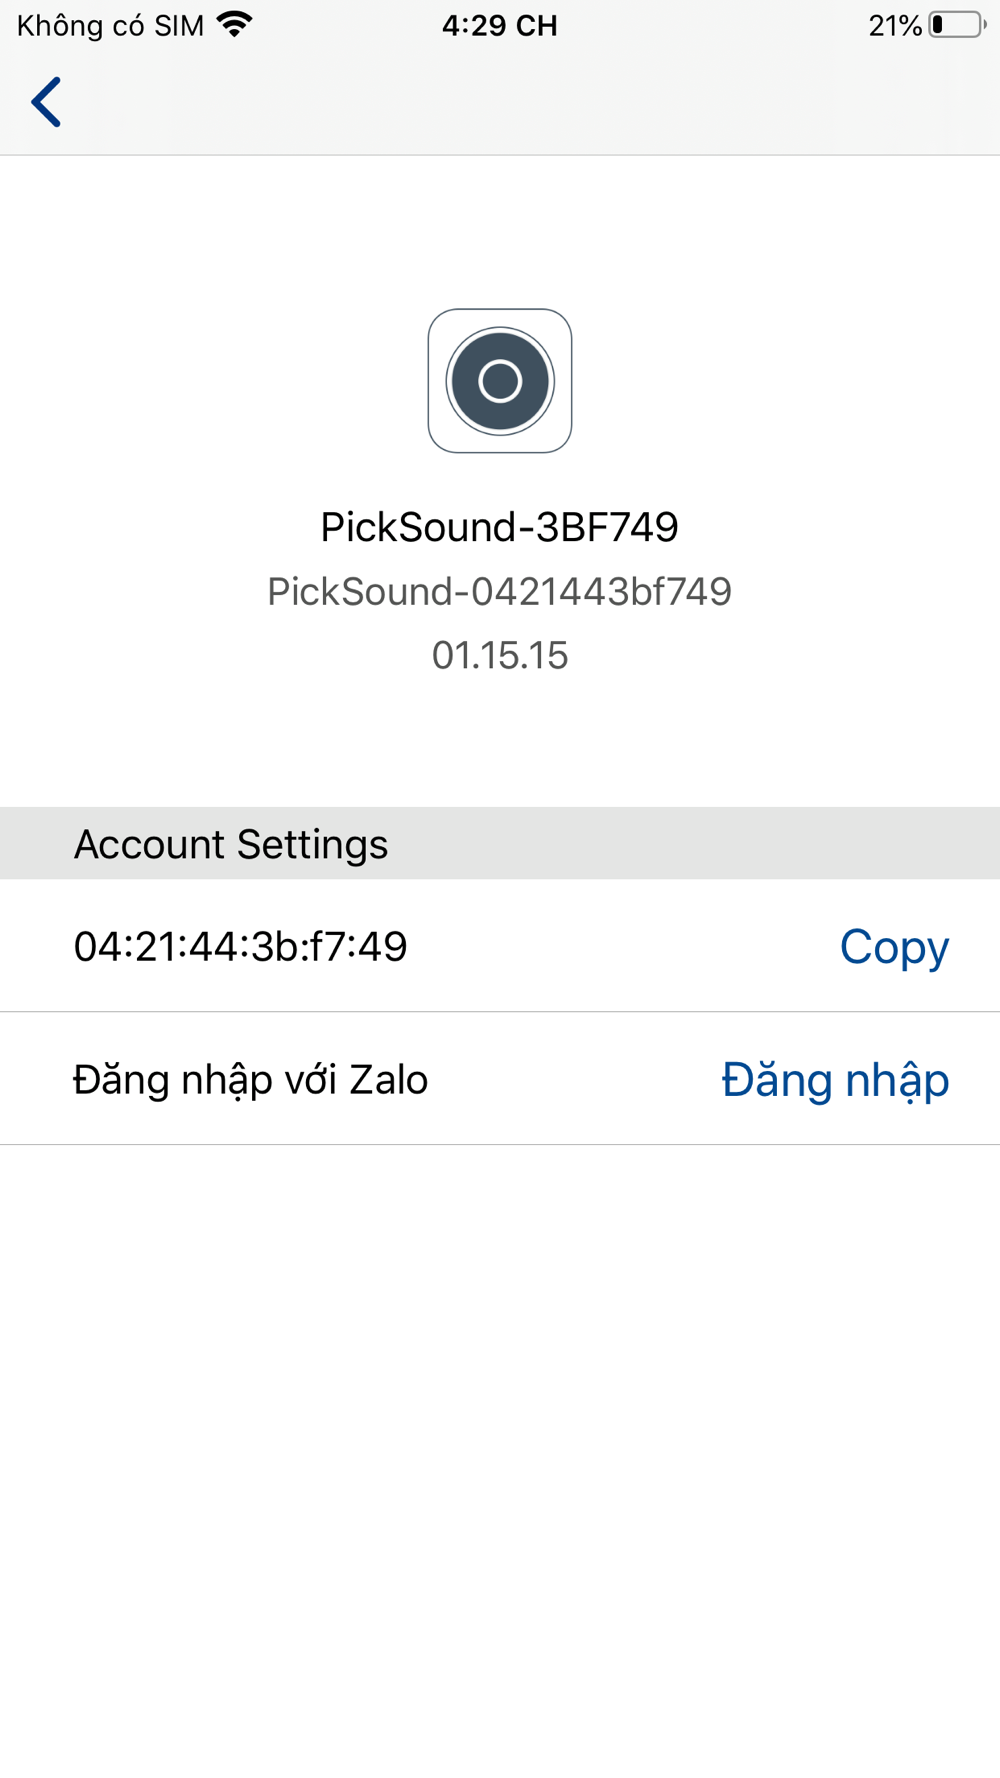The width and height of the screenshot is (1000, 1778).
Task: Select the device name PickSound-3BF749
Action: [500, 527]
